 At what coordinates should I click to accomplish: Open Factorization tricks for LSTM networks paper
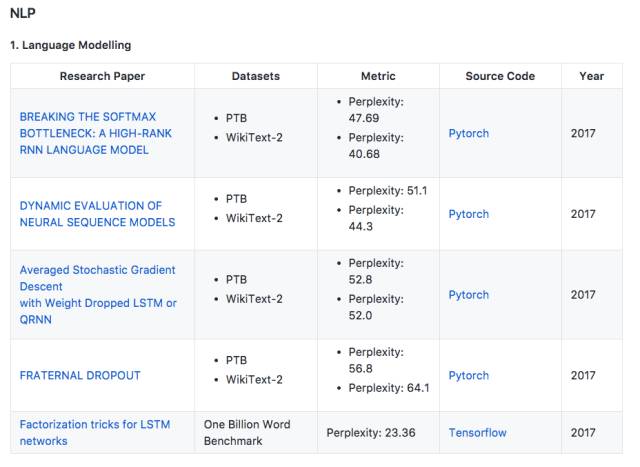[95, 432]
